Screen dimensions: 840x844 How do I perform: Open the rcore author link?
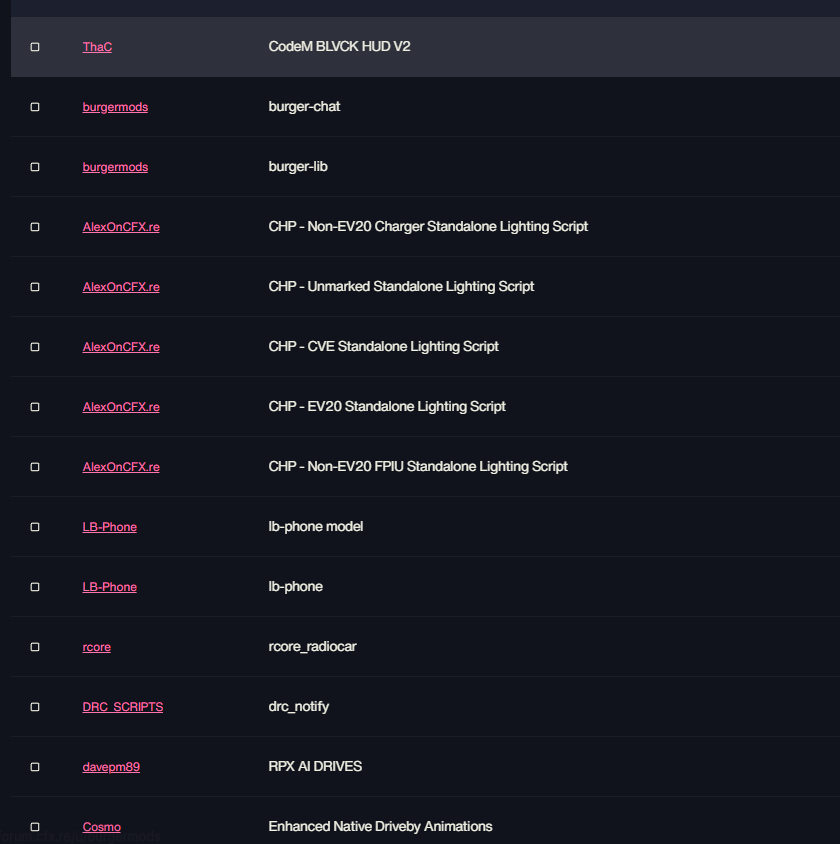click(x=97, y=647)
